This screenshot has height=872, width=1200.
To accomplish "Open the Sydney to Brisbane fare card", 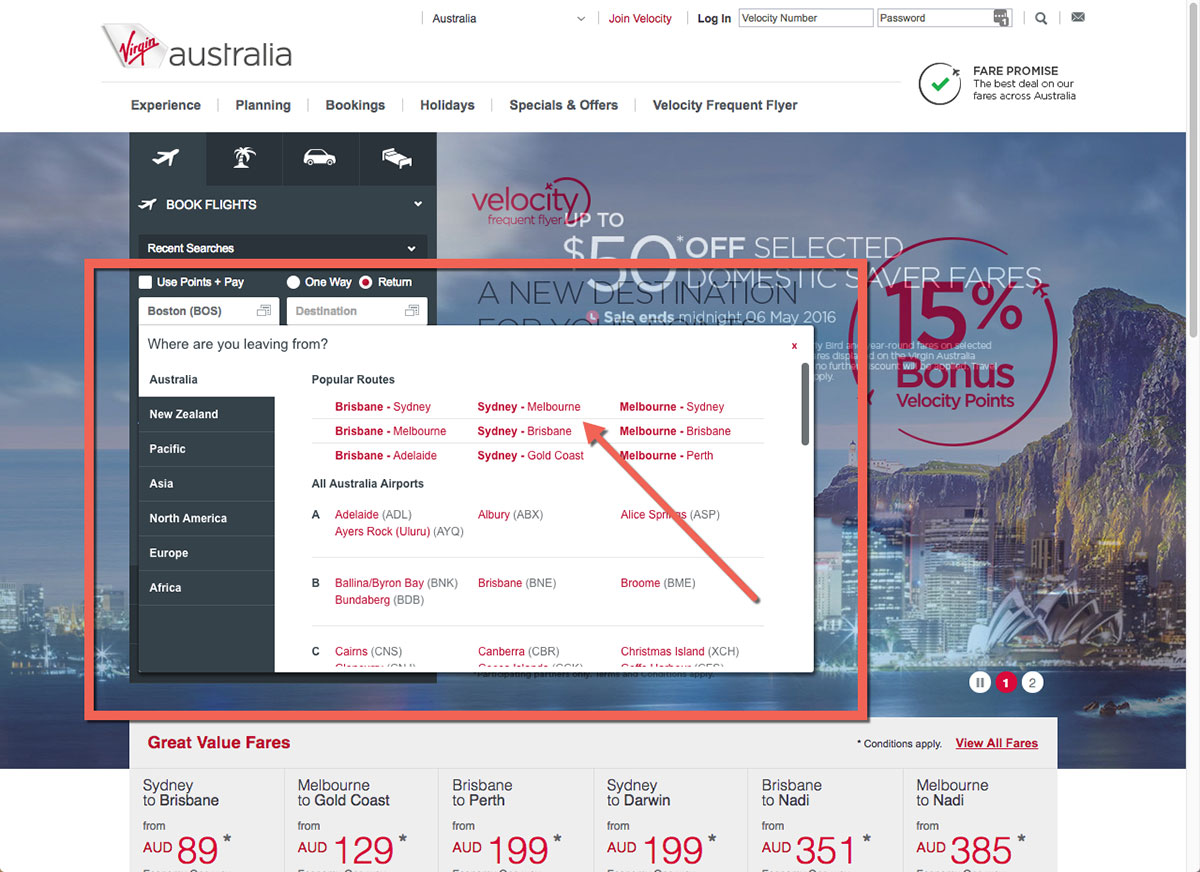I will coord(206,820).
